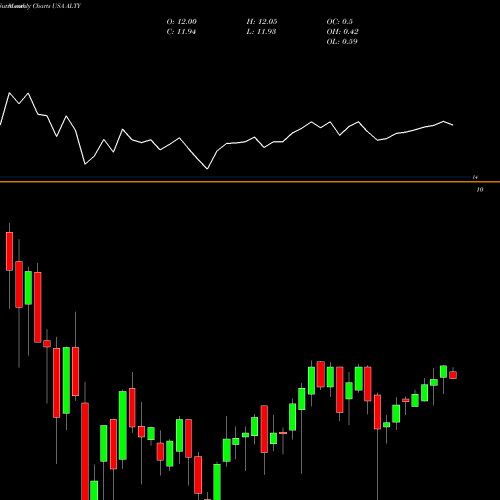The height and width of the screenshot is (500, 500).
Task: Click the chart title text USA ALTY
Action: [67, 6]
